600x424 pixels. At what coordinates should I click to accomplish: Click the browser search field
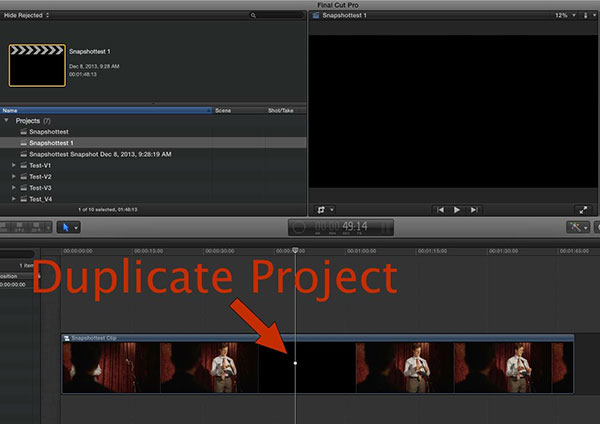(x=276, y=15)
